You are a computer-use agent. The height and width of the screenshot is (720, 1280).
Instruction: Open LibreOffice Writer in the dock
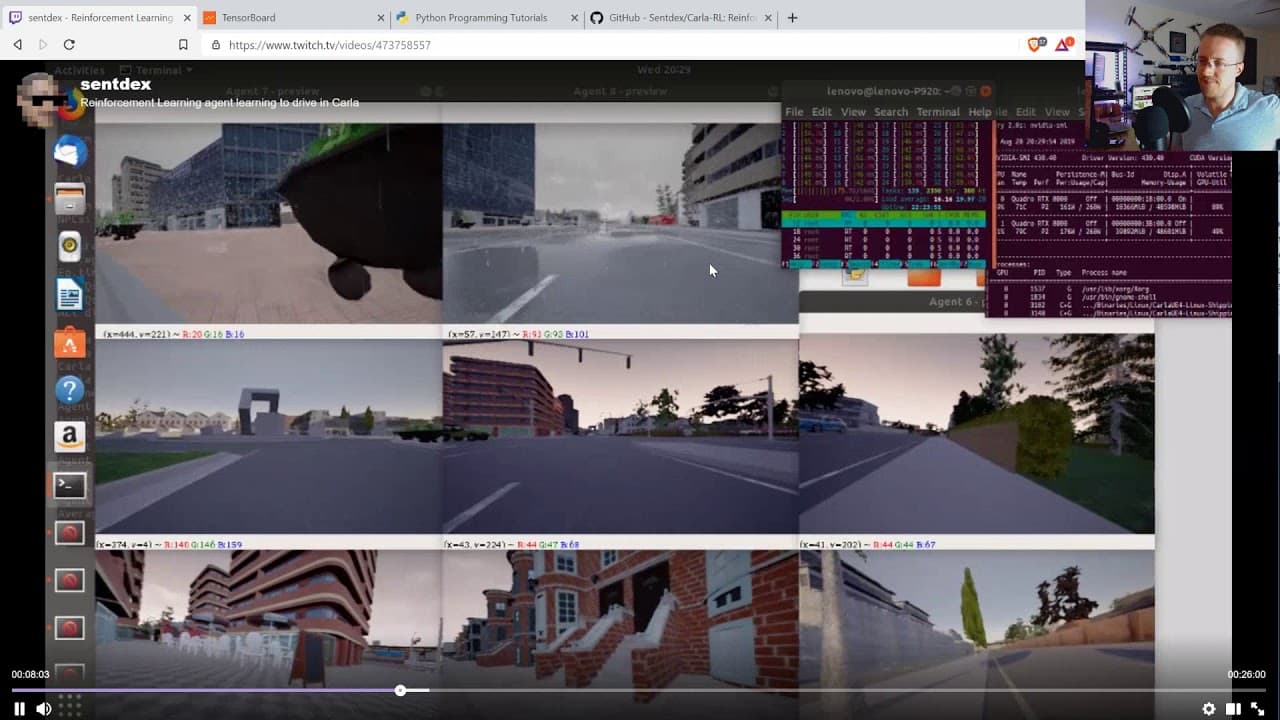(70, 294)
